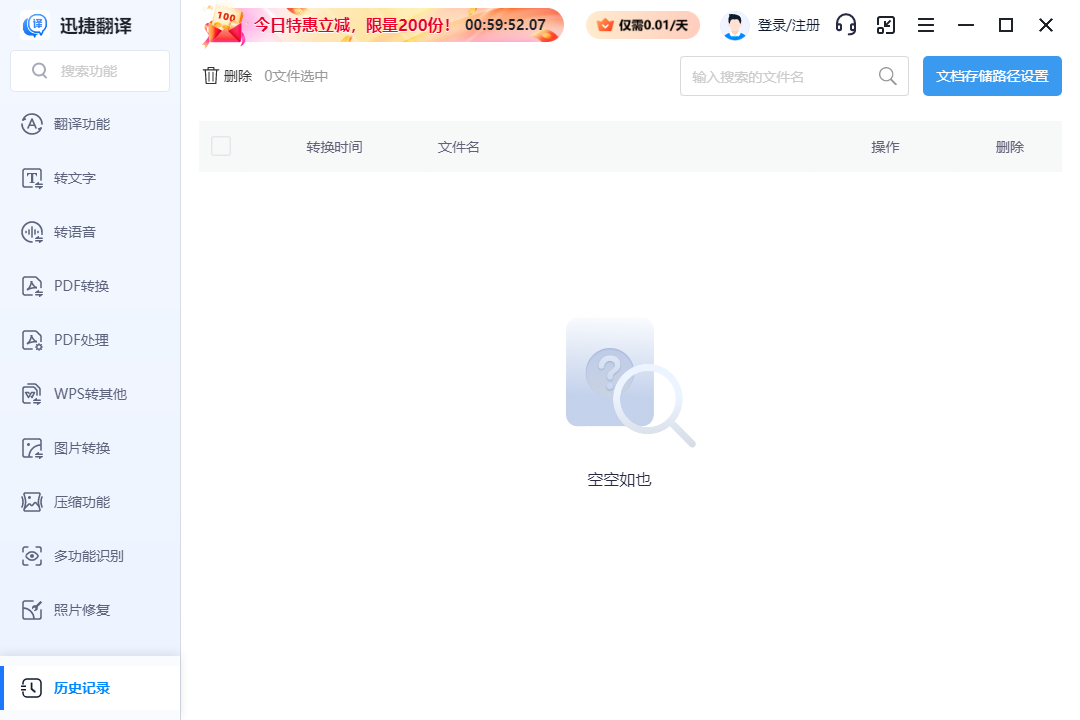Screen dimensions: 1080x720
Task: Maximize the application window
Action: pyautogui.click(x=1006, y=25)
